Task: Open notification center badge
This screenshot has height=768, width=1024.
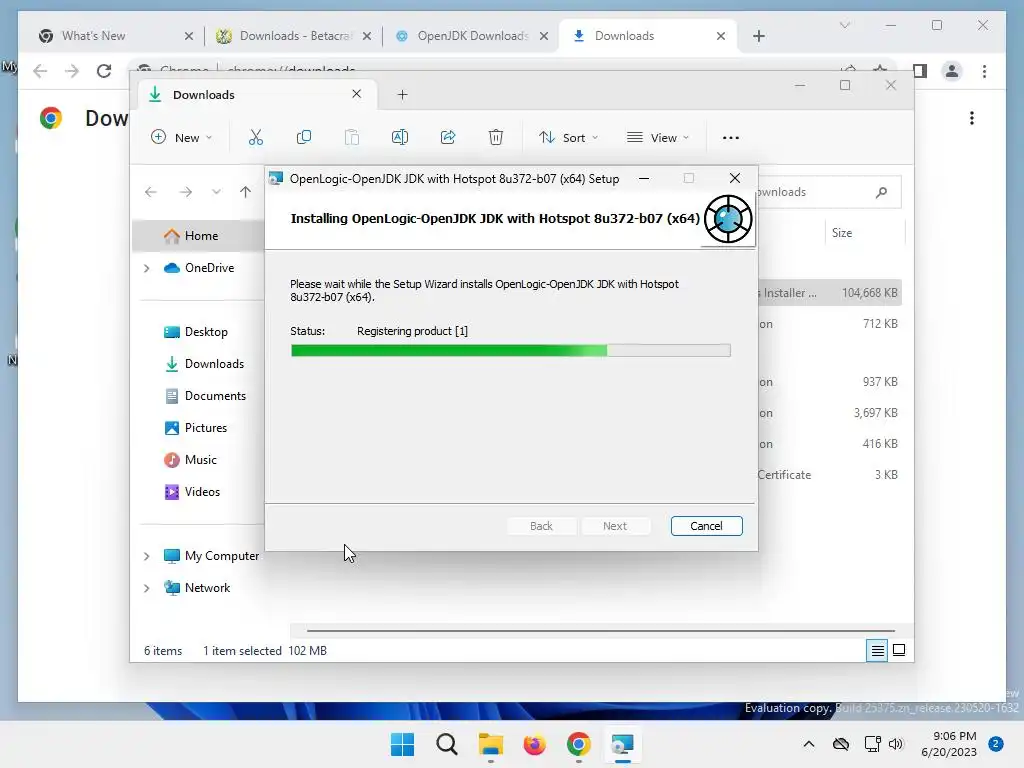Action: pos(996,744)
